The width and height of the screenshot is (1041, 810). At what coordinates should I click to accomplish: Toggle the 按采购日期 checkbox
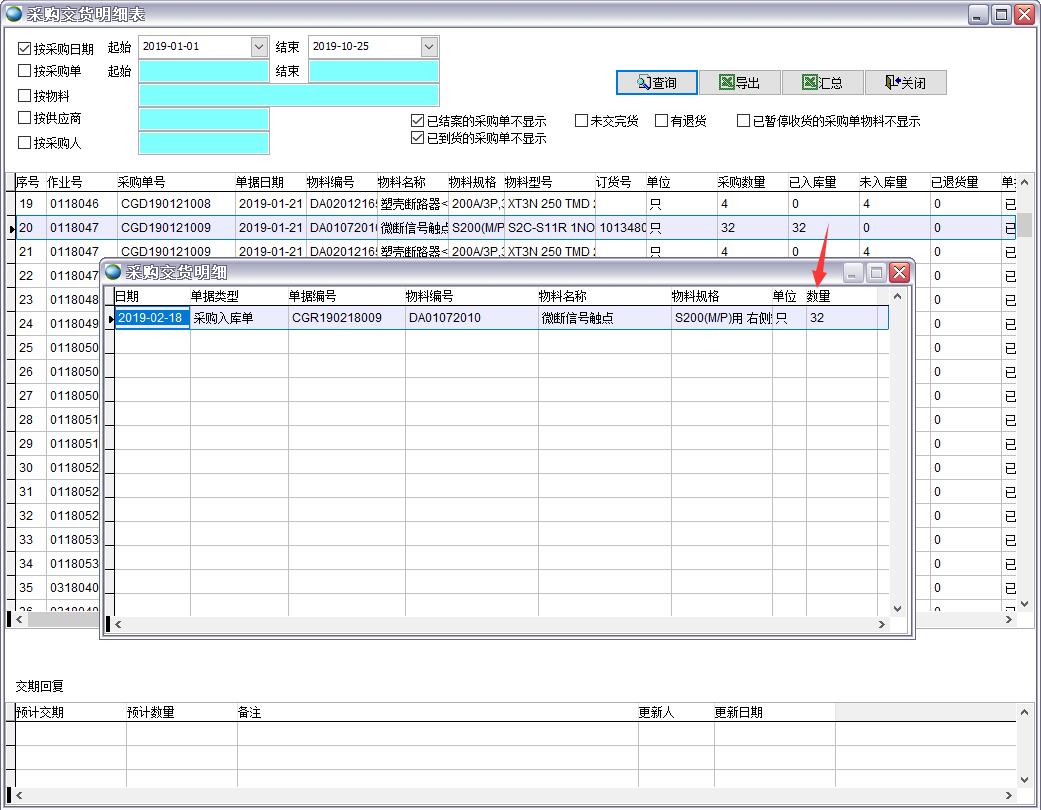click(x=25, y=48)
